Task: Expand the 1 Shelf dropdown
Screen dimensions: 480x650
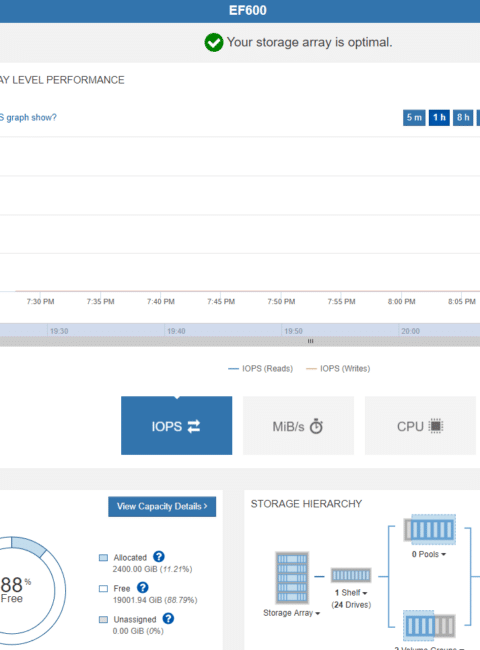Action: pyautogui.click(x=351, y=592)
